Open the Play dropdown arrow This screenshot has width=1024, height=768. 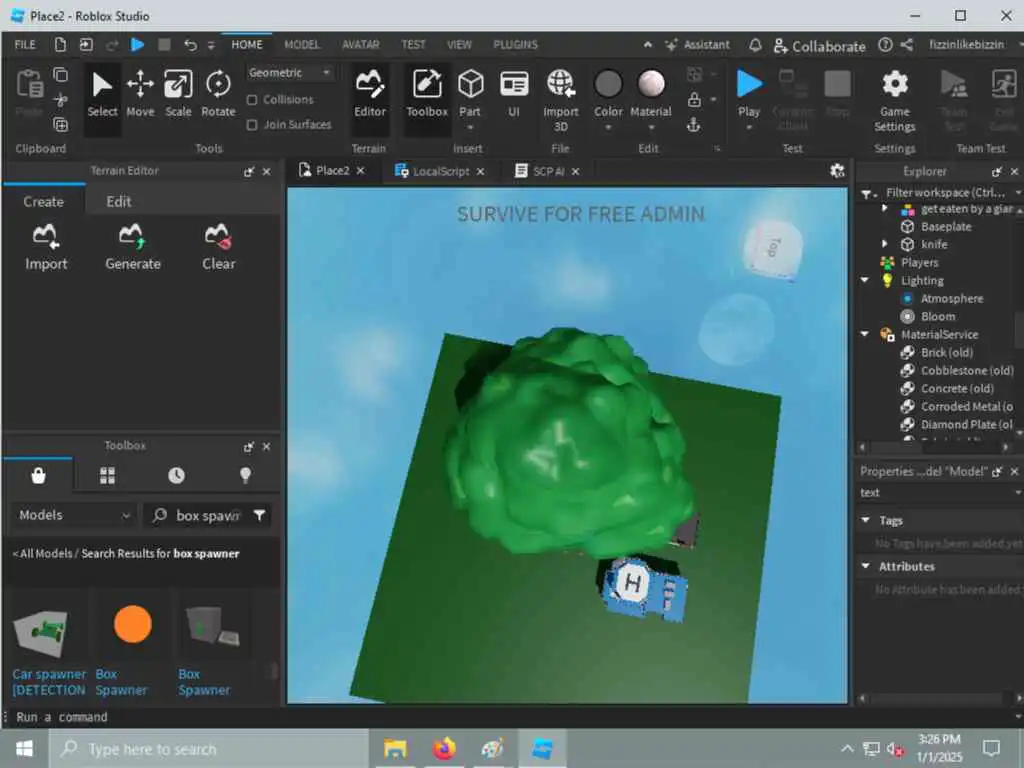pyautogui.click(x=748, y=127)
